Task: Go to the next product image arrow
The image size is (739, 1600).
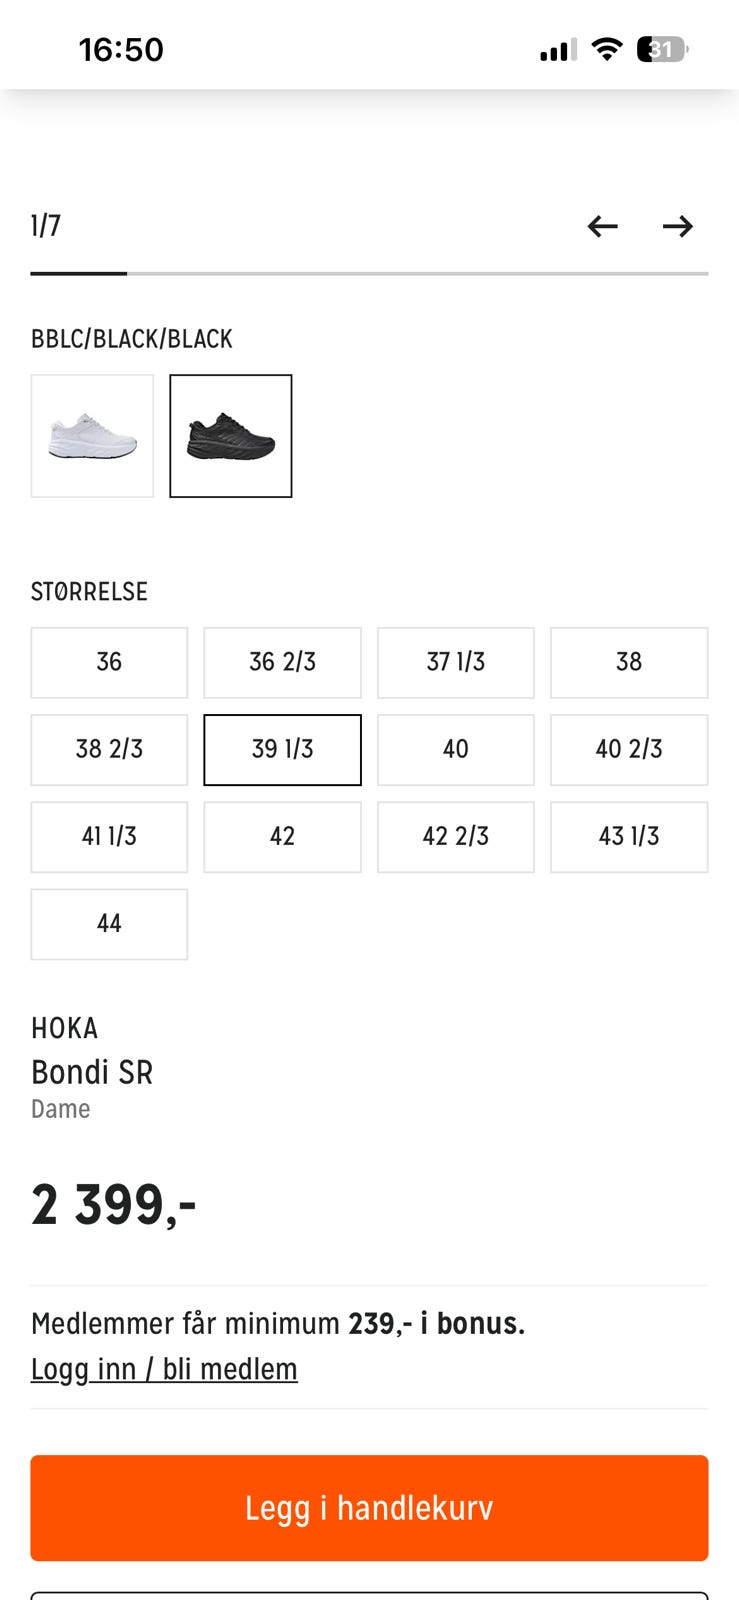Action: coord(678,226)
